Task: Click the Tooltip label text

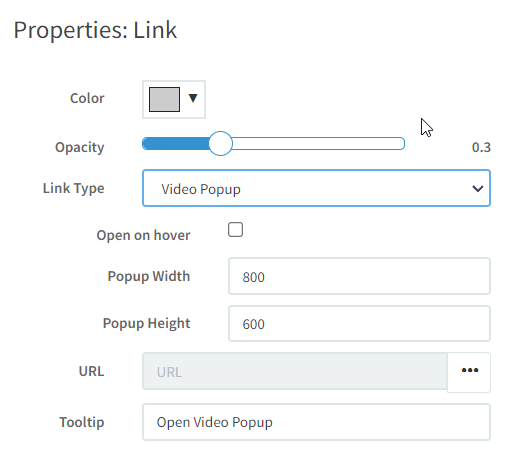Action: click(x=82, y=422)
